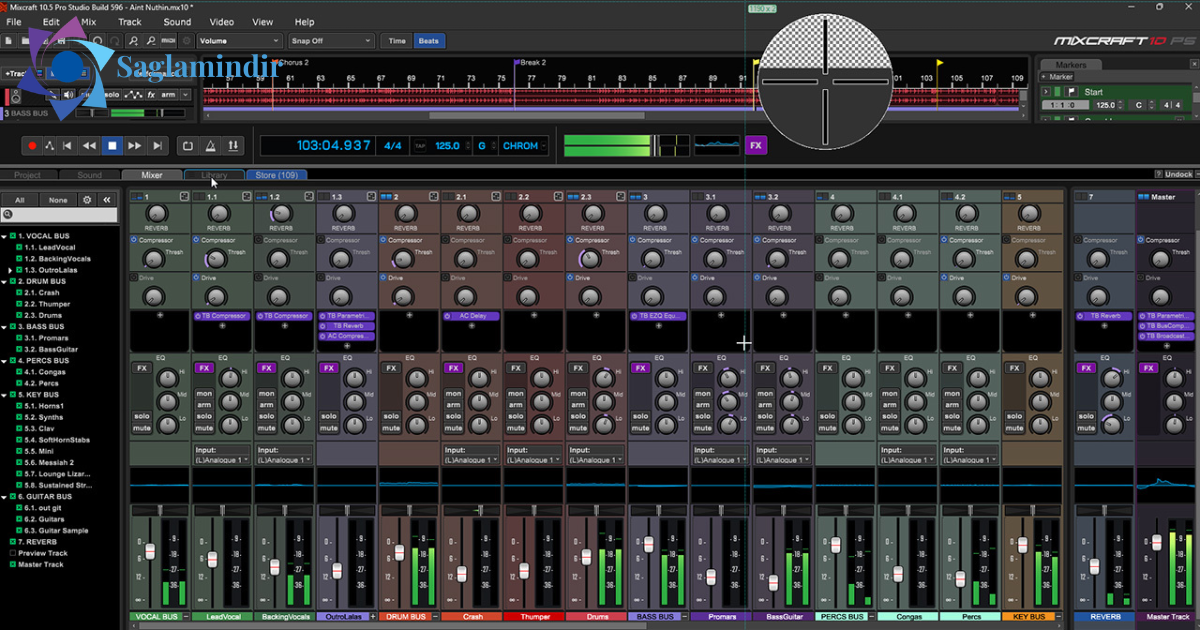The height and width of the screenshot is (630, 1200).
Task: Click the TB Reverb effect on channel 7
Action: pyautogui.click(x=1104, y=315)
